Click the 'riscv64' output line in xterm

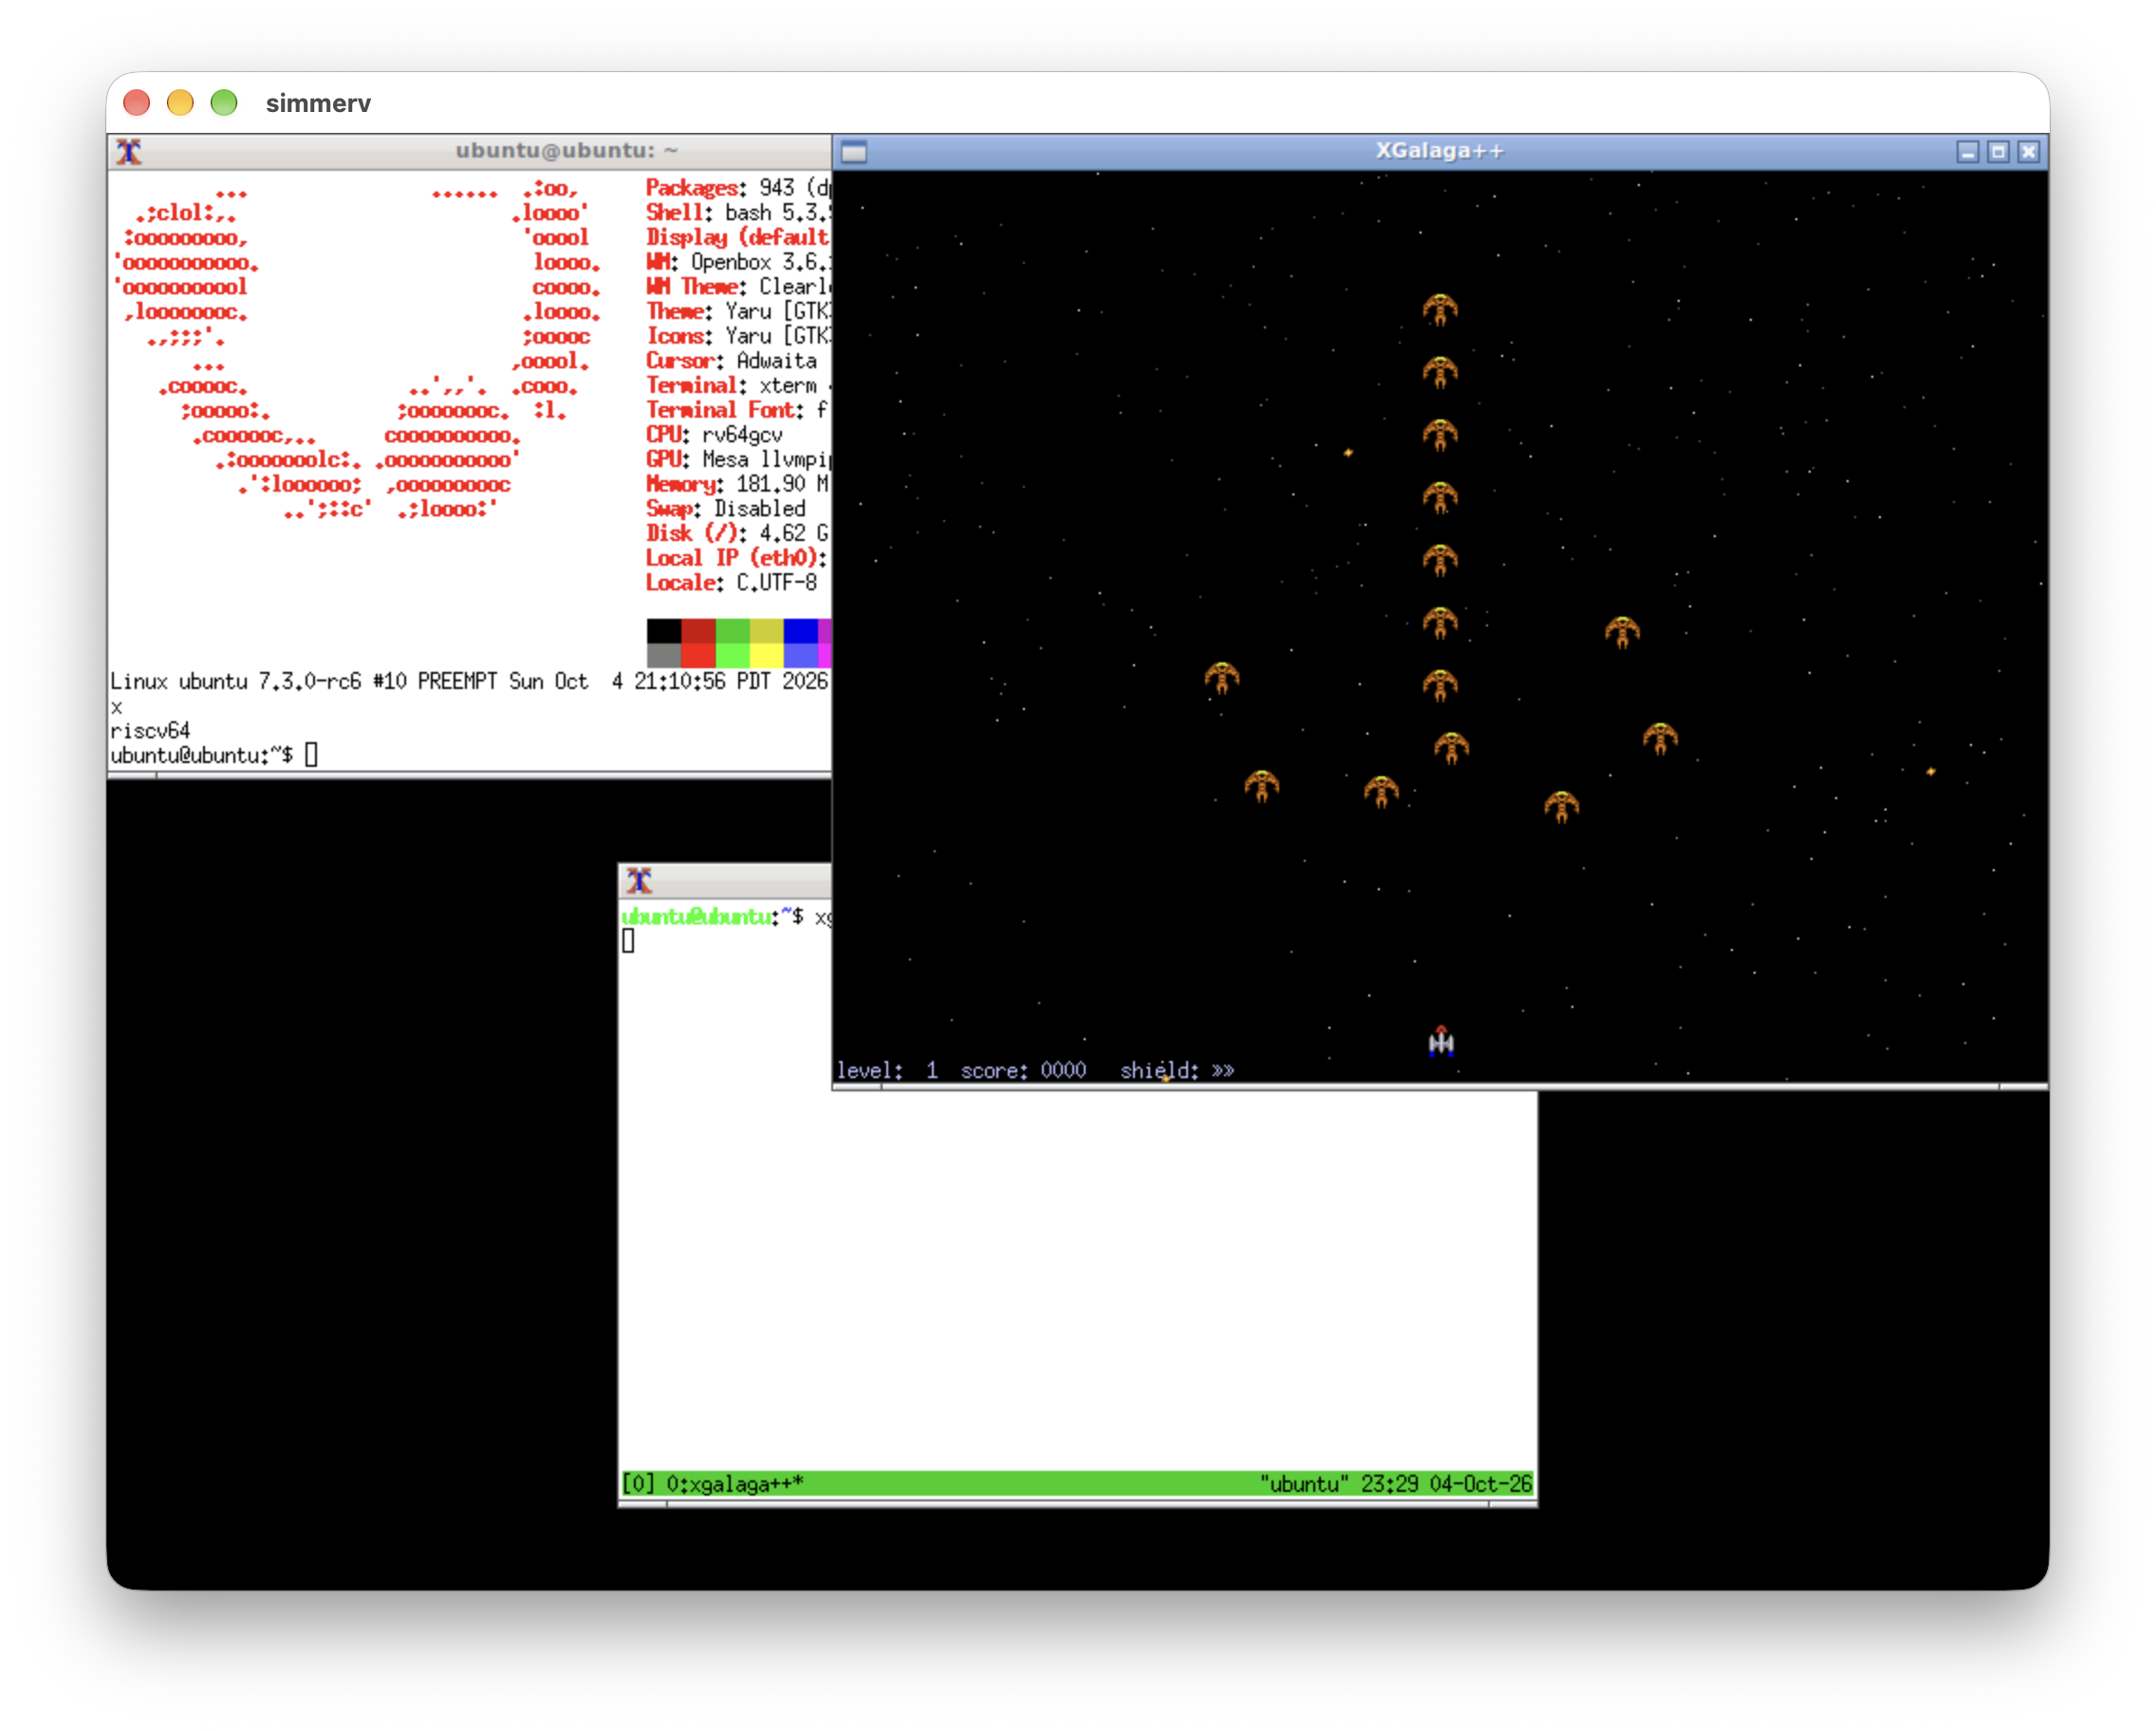coord(150,731)
